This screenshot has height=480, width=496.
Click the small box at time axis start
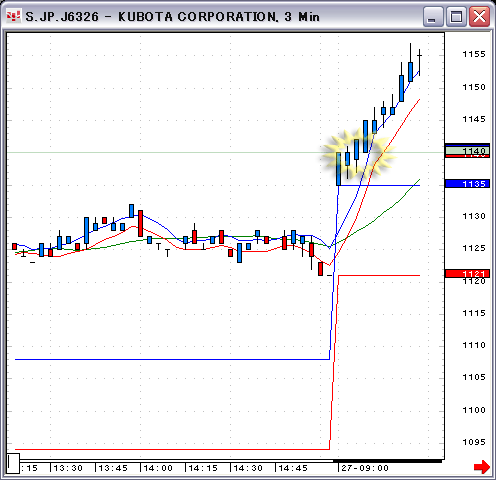point(13,463)
